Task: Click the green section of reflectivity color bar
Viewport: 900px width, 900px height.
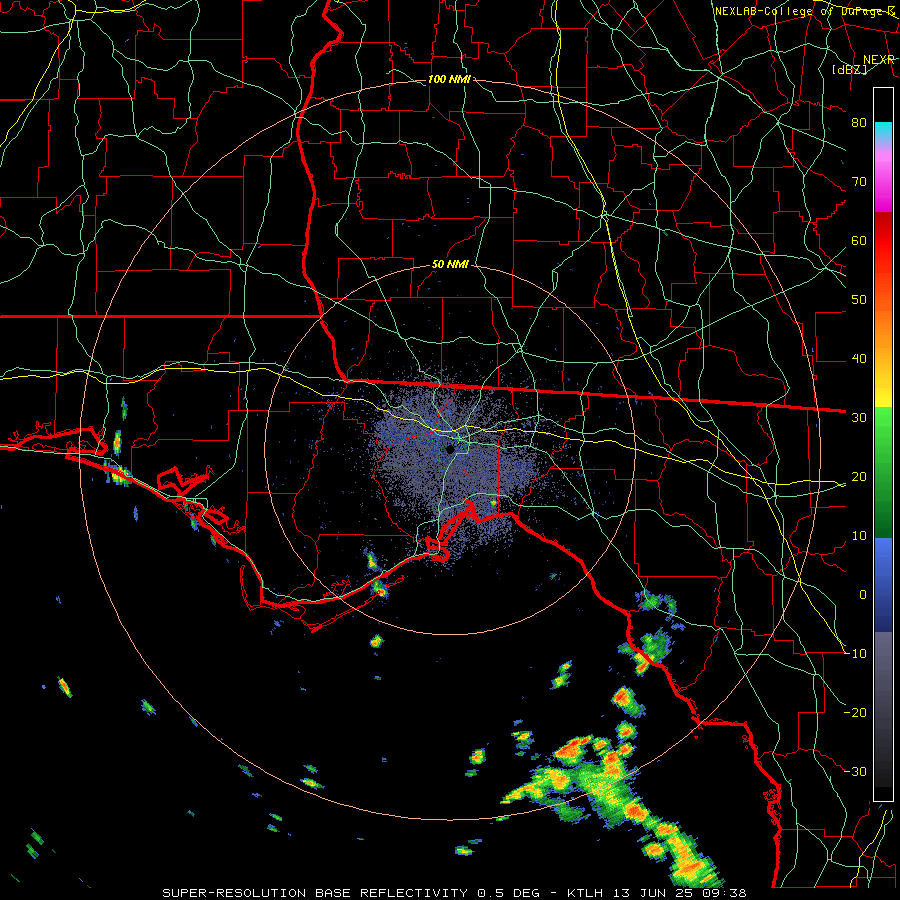Action: click(883, 472)
